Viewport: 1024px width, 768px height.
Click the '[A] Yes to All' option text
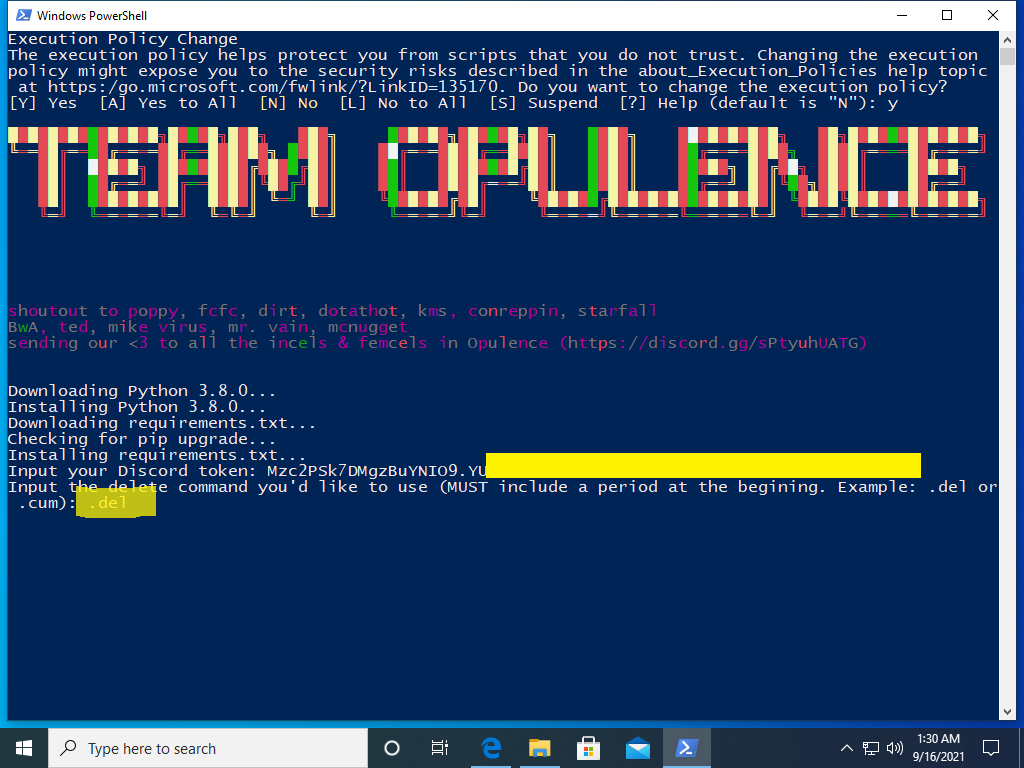coord(168,103)
